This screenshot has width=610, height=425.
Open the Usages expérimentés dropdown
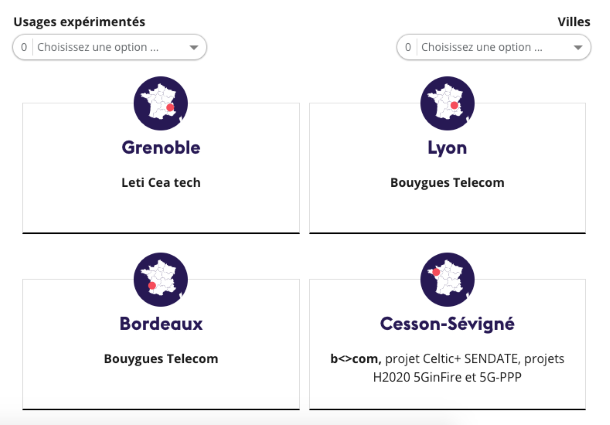click(x=110, y=47)
